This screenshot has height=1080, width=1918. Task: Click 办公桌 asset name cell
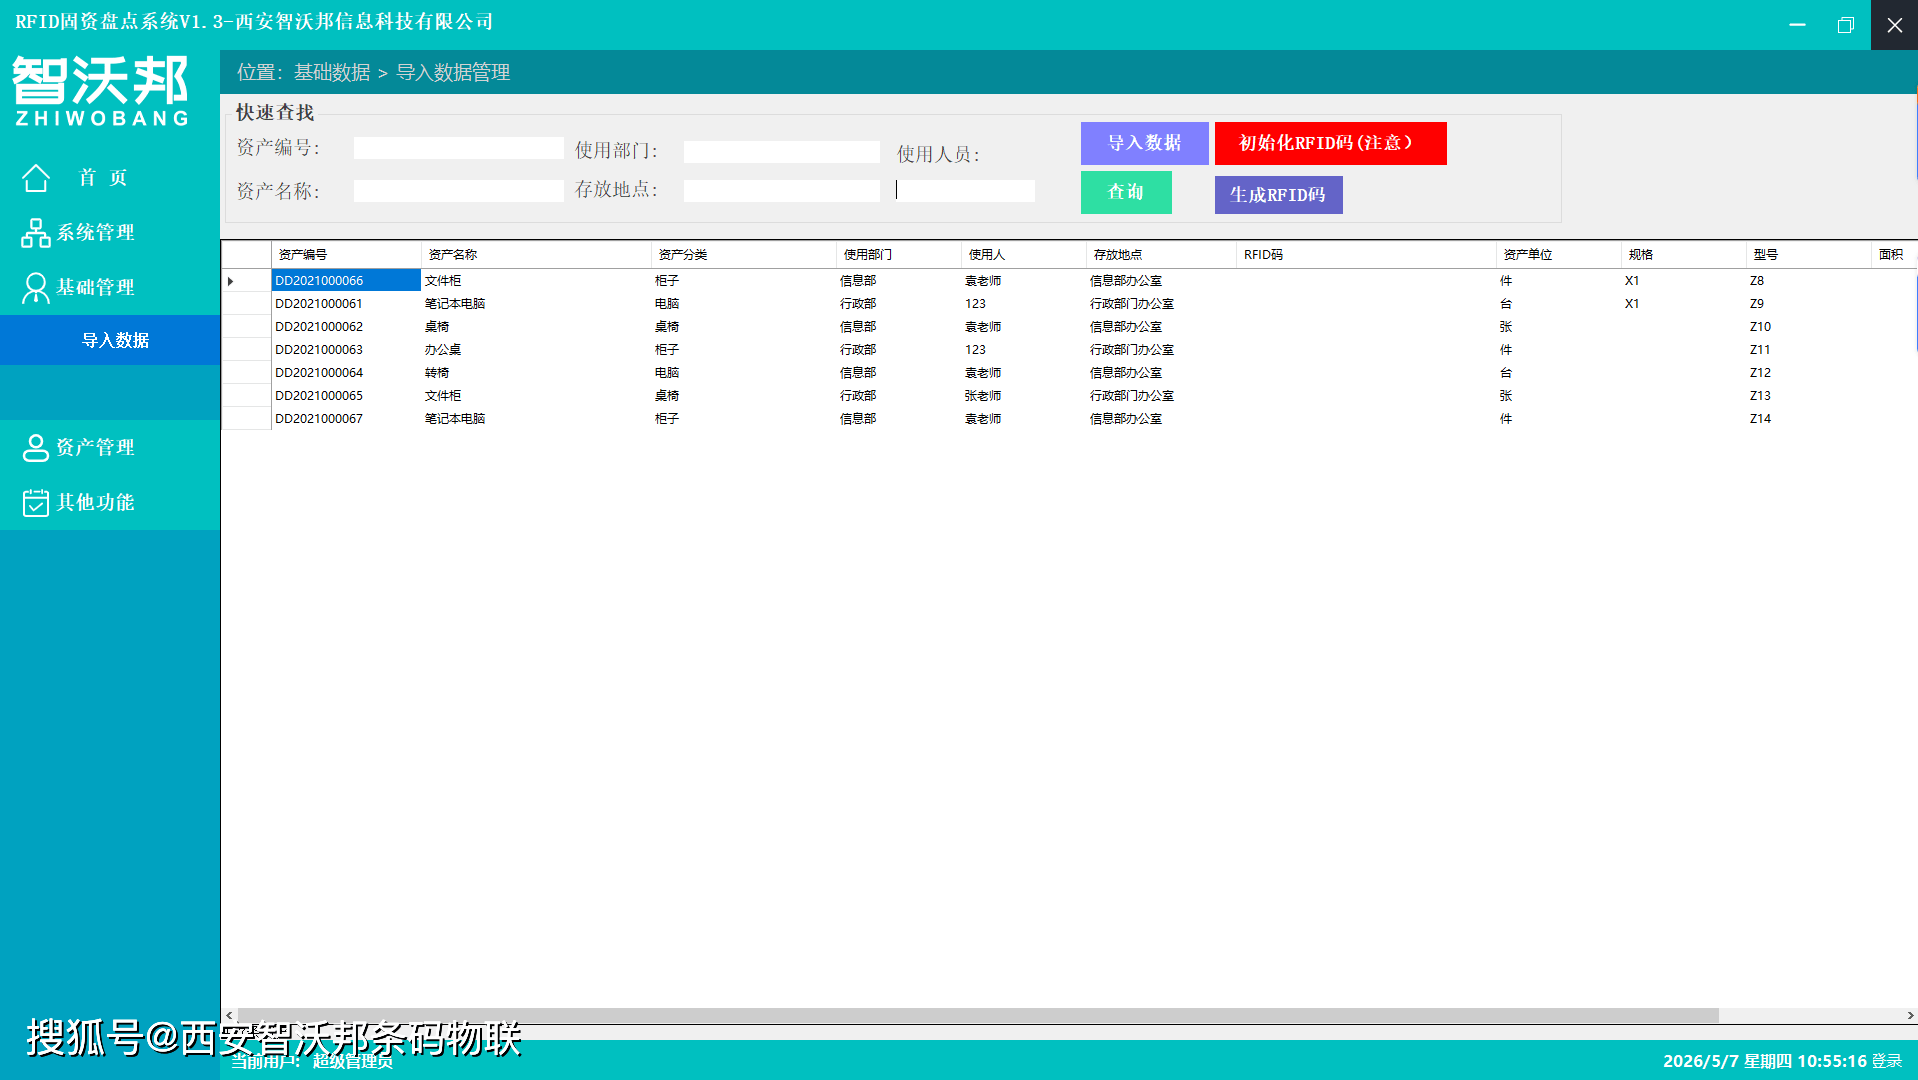[536, 350]
